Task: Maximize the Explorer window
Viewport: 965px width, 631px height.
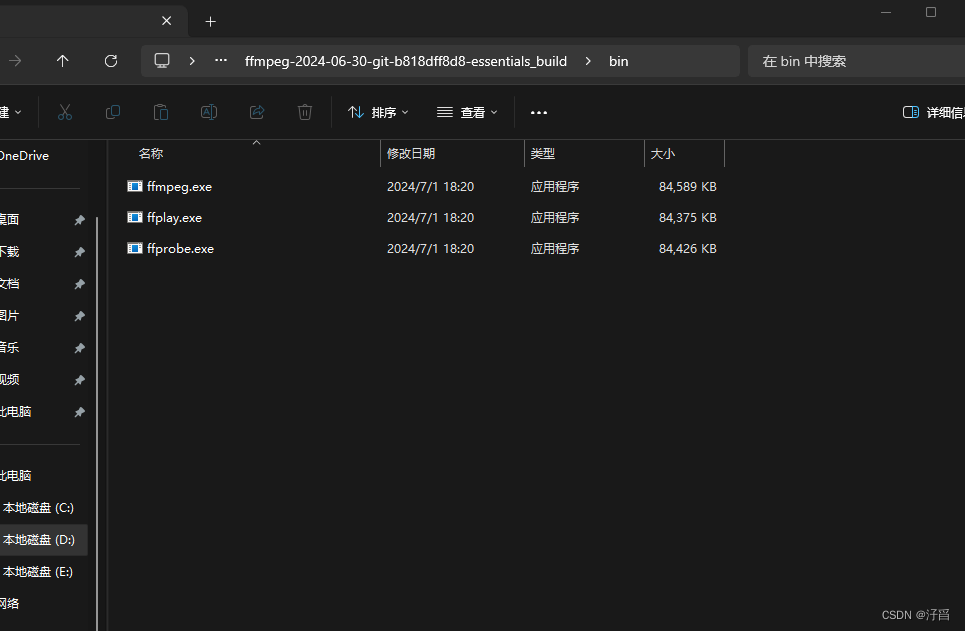Action: pos(931,12)
